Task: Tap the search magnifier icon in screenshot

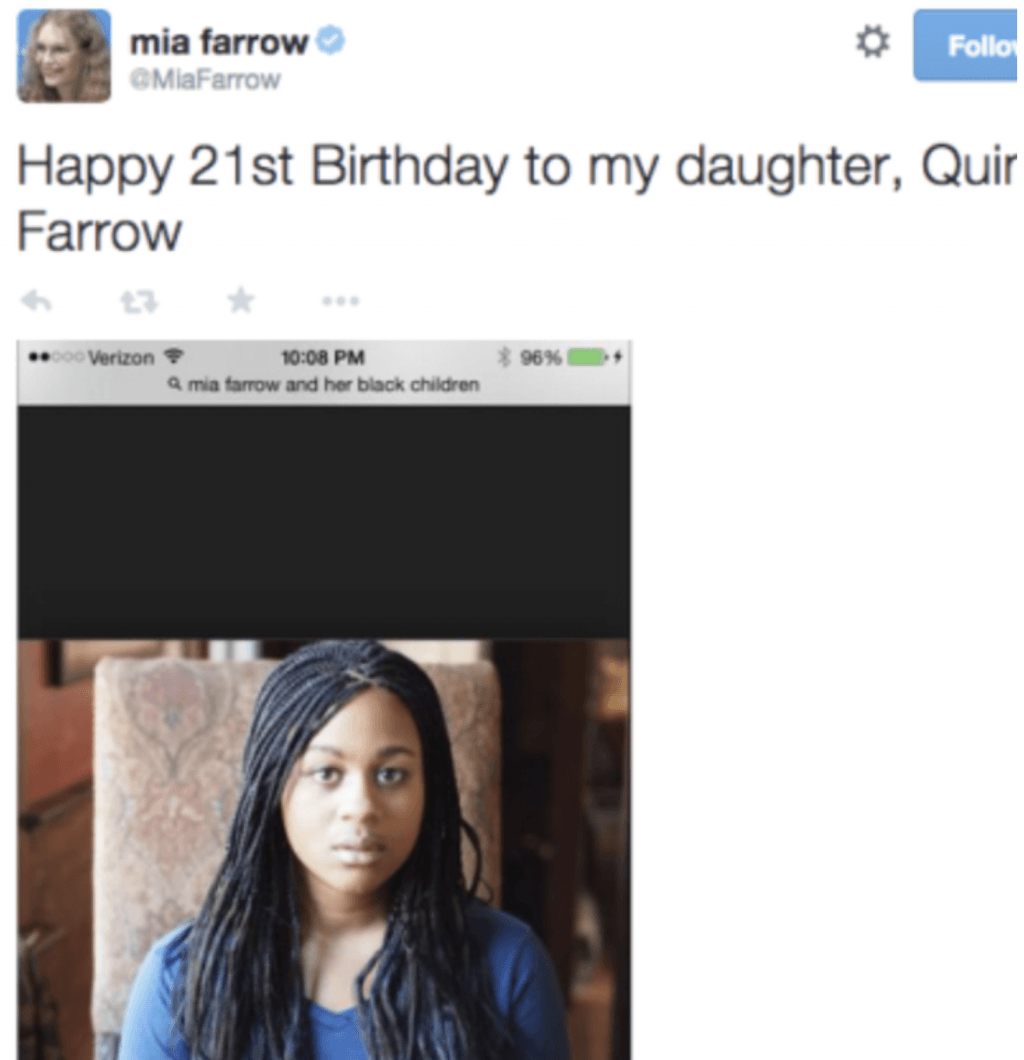Action: tap(175, 384)
